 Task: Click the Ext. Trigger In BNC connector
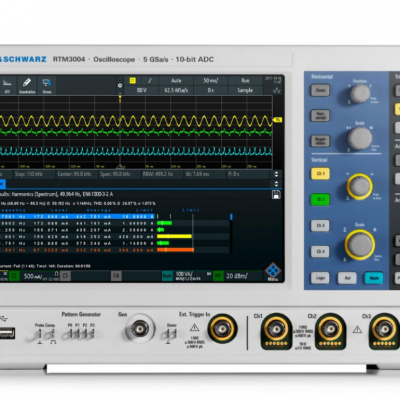click(x=222, y=329)
